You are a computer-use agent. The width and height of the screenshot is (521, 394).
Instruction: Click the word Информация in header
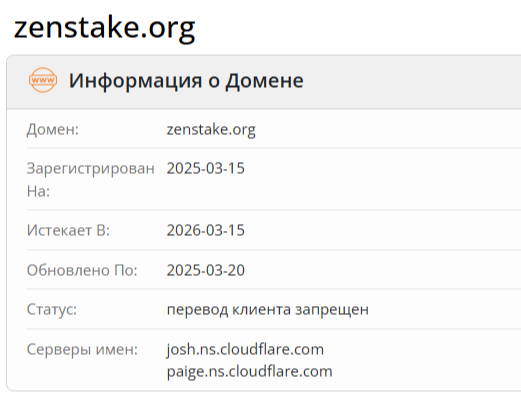[135, 81]
